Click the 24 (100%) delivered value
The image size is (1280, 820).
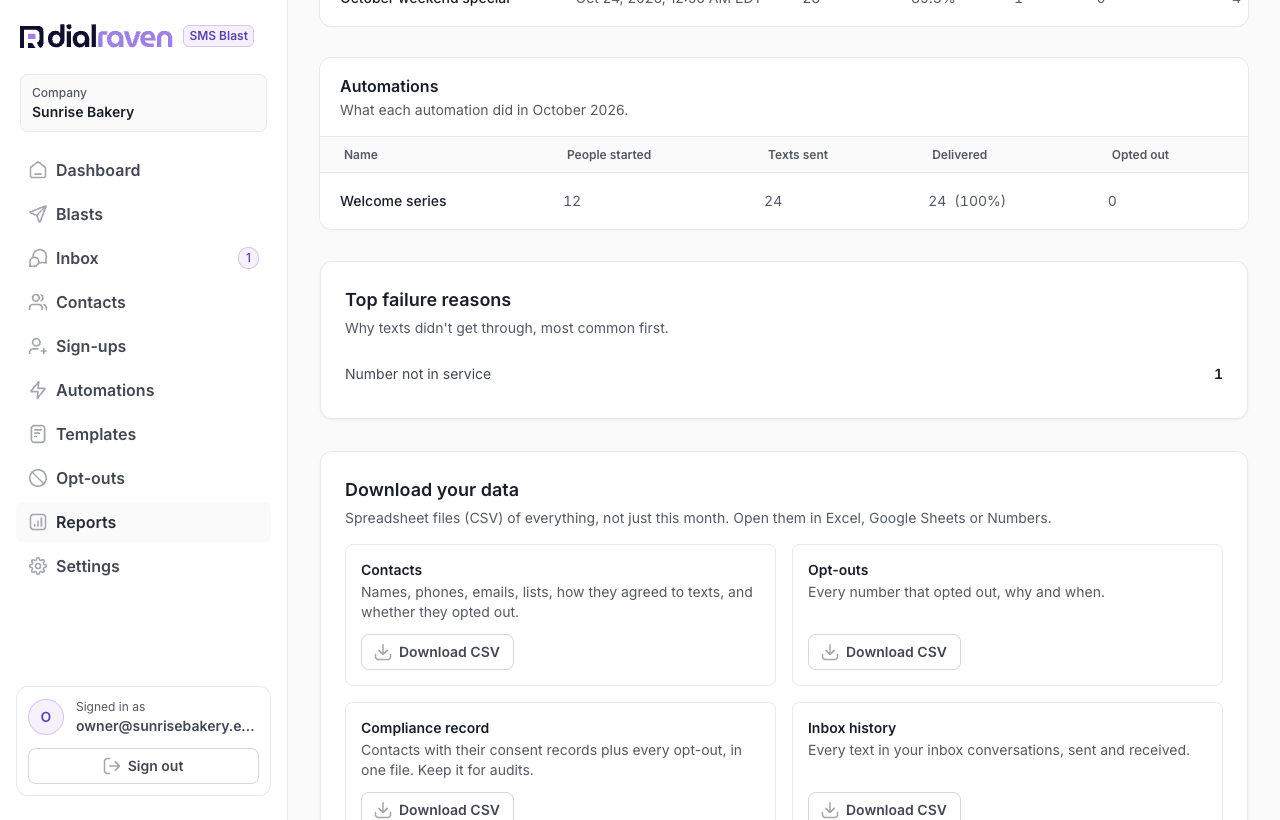click(x=967, y=201)
